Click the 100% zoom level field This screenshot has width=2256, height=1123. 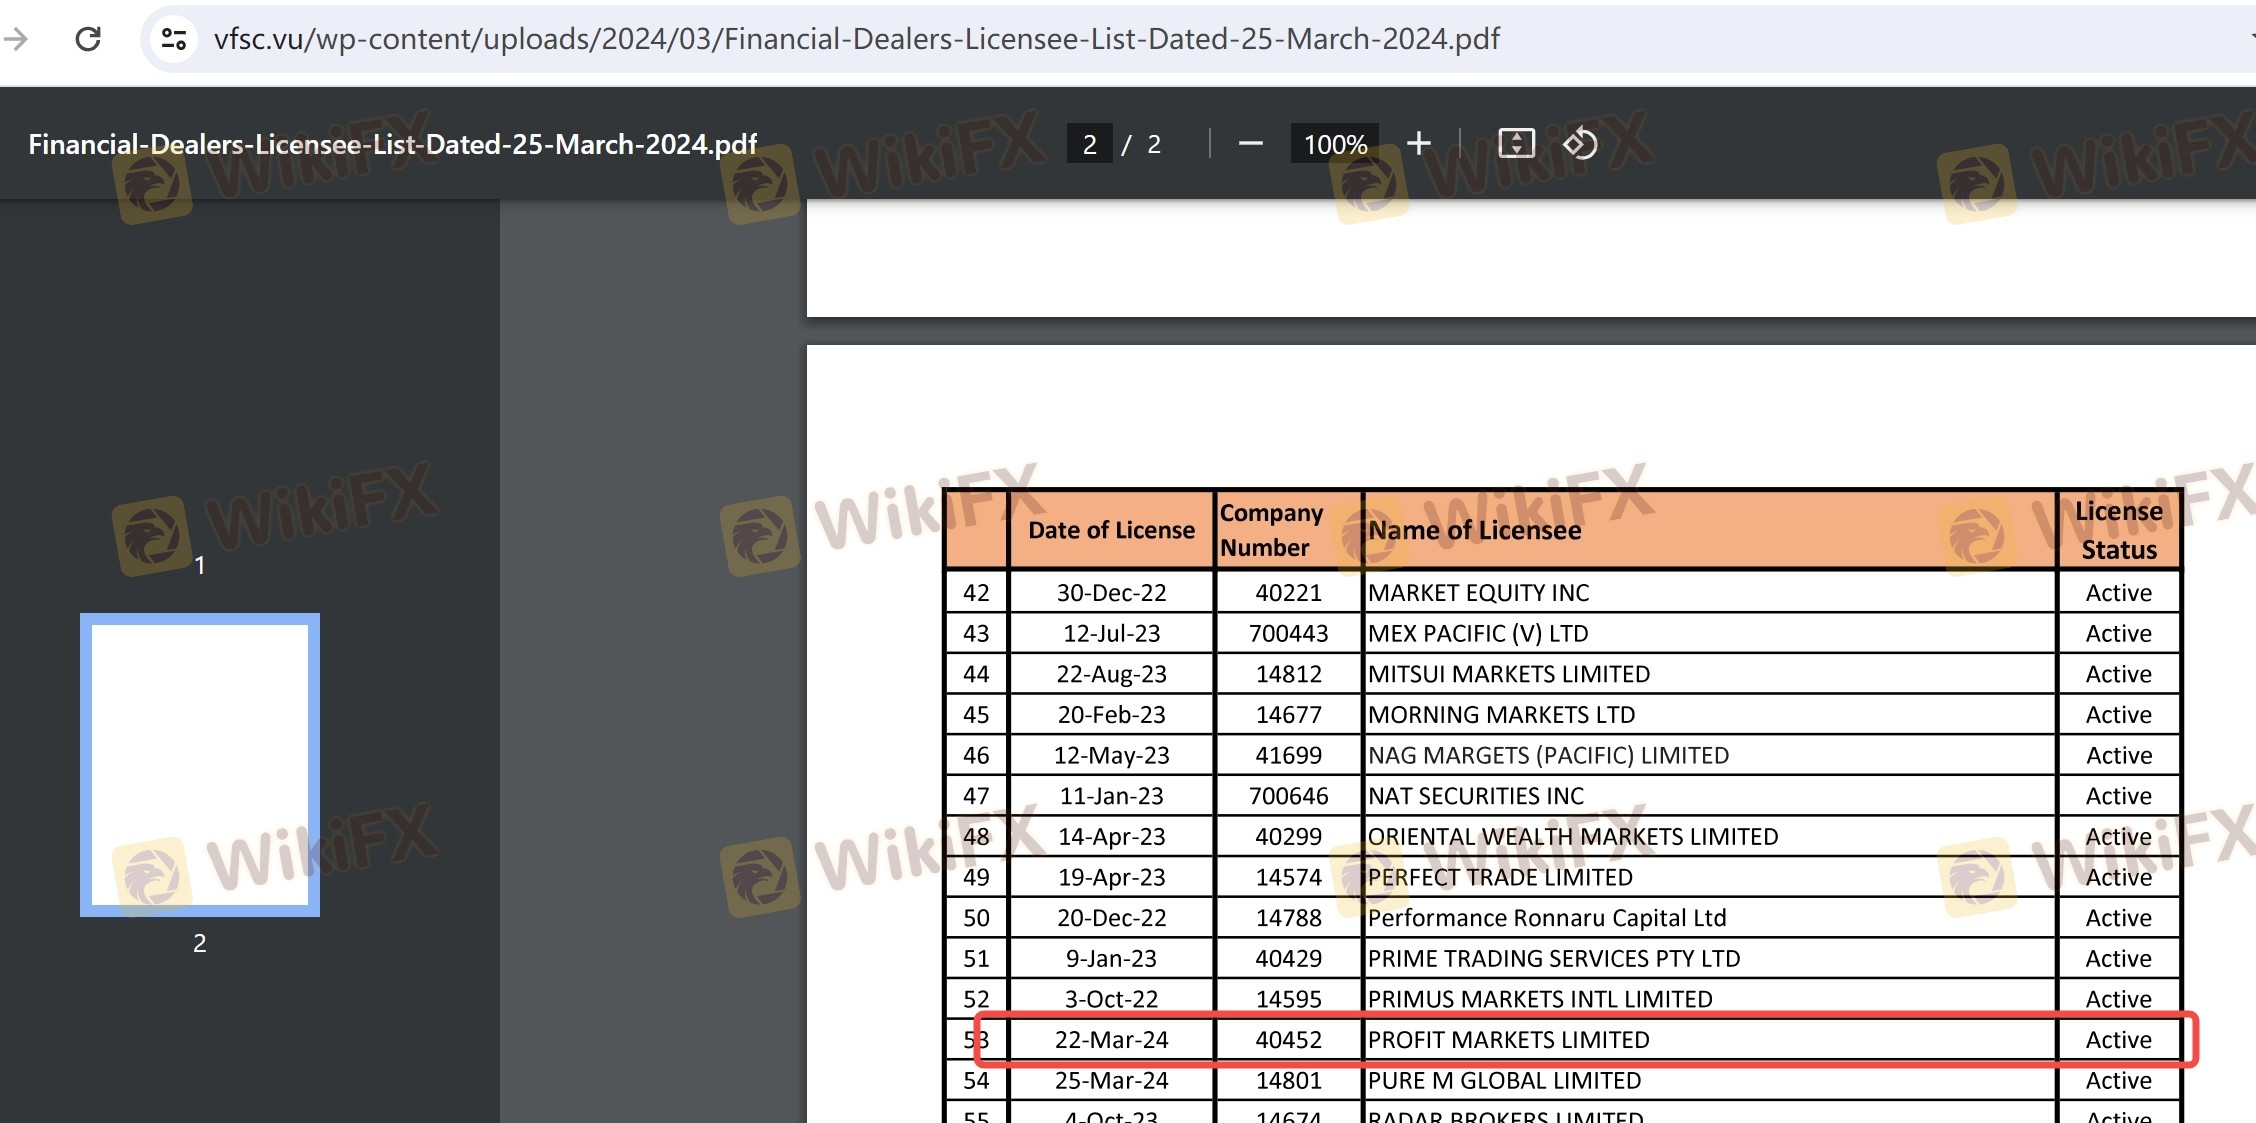(1334, 144)
